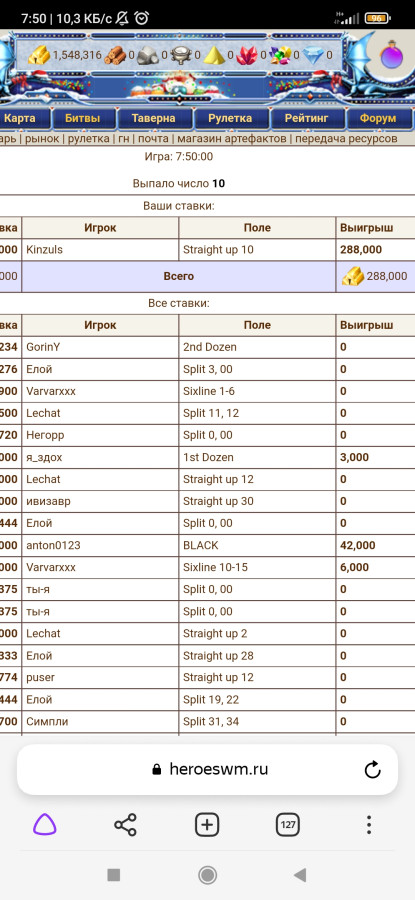The height and width of the screenshot is (900, 415).
Task: Open the Рулетка menu tab
Action: click(230, 118)
